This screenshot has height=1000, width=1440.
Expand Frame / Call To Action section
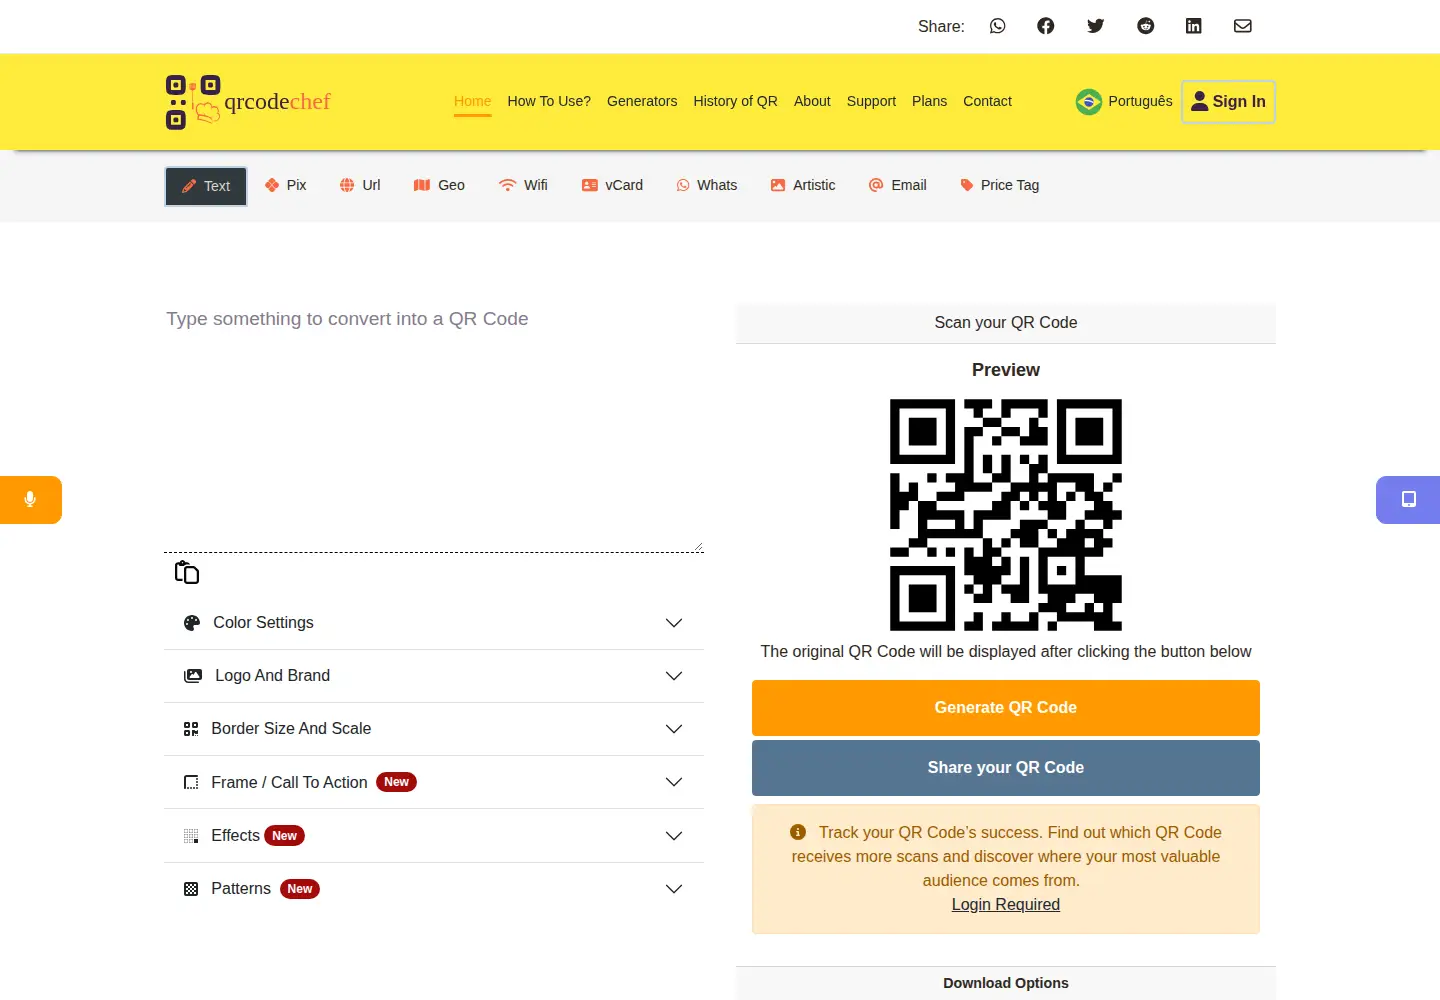(x=434, y=782)
